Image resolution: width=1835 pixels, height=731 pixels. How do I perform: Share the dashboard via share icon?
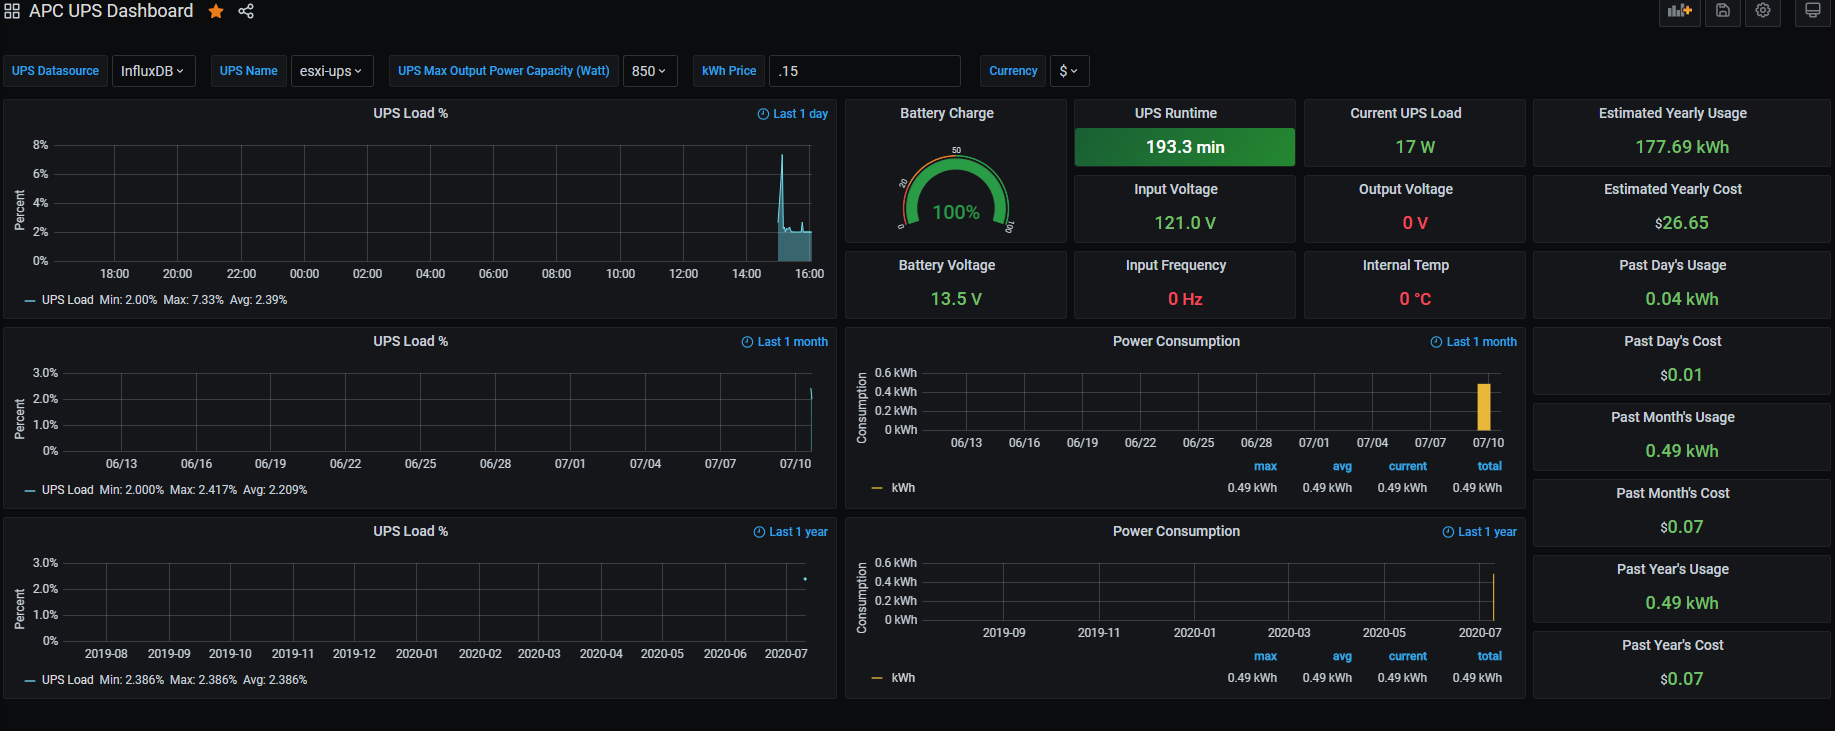246,11
